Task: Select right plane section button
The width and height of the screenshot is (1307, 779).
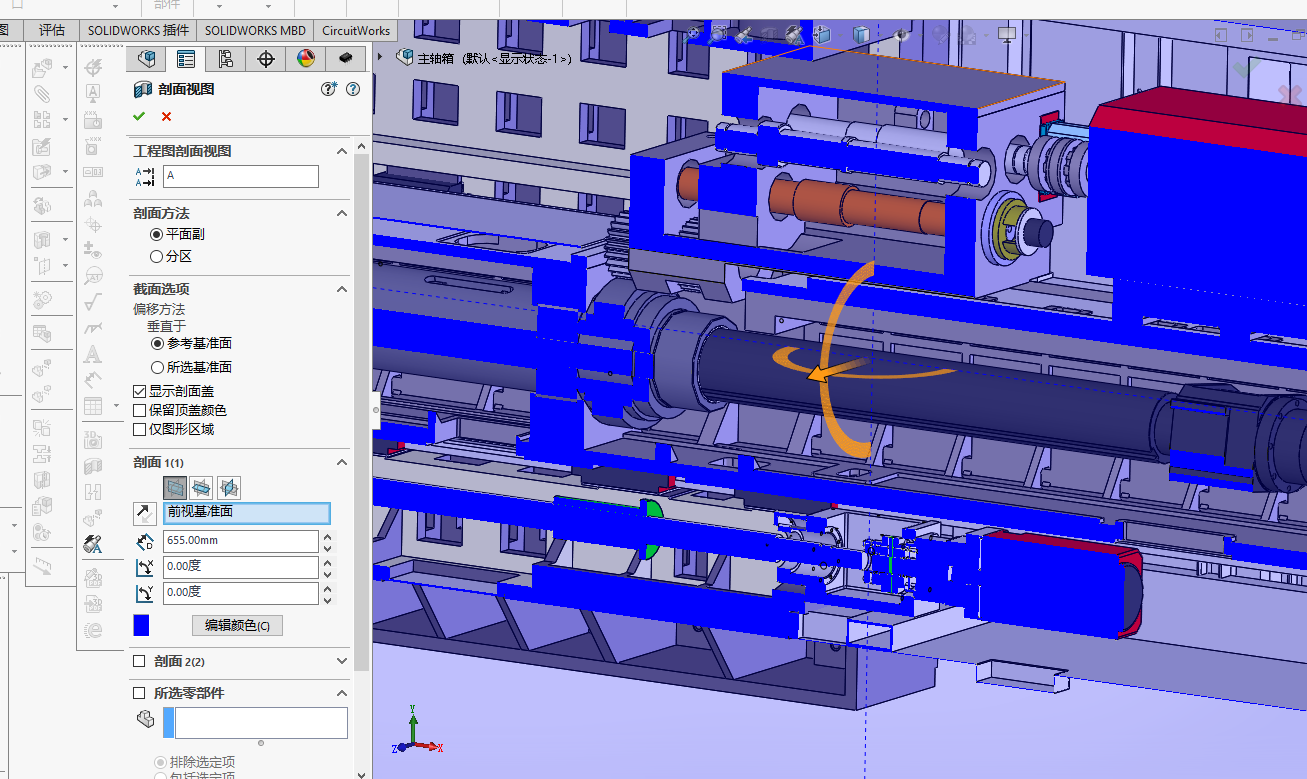Action: [228, 487]
